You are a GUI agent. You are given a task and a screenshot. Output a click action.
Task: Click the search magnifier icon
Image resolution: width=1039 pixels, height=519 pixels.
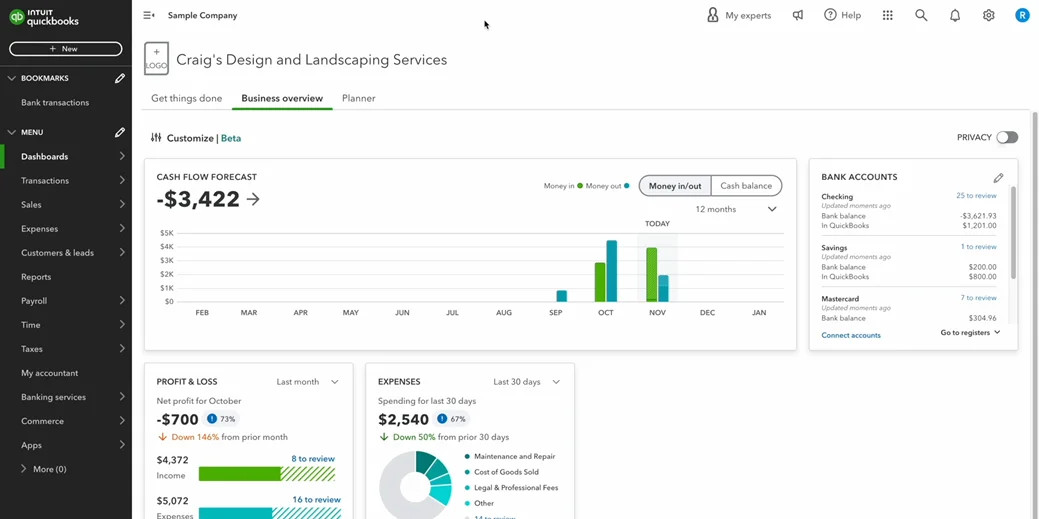pyautogui.click(x=921, y=16)
